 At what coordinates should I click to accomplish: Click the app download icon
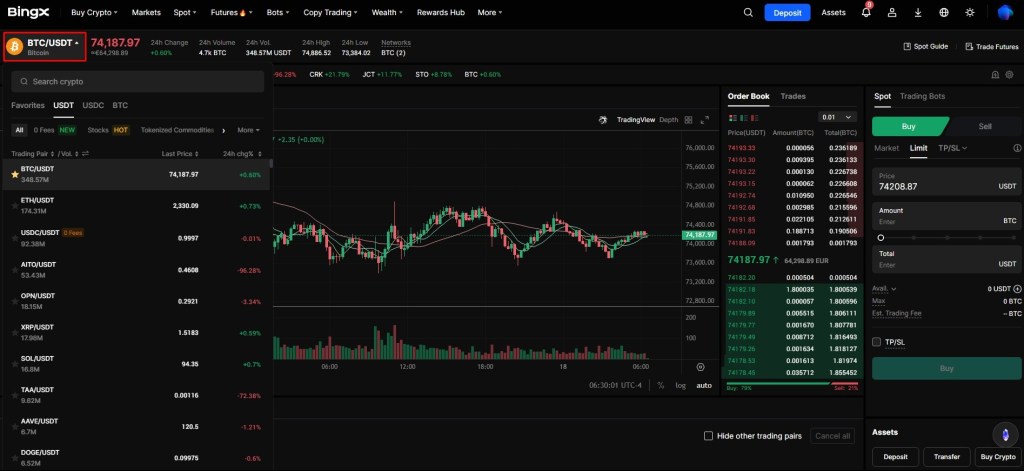point(918,12)
